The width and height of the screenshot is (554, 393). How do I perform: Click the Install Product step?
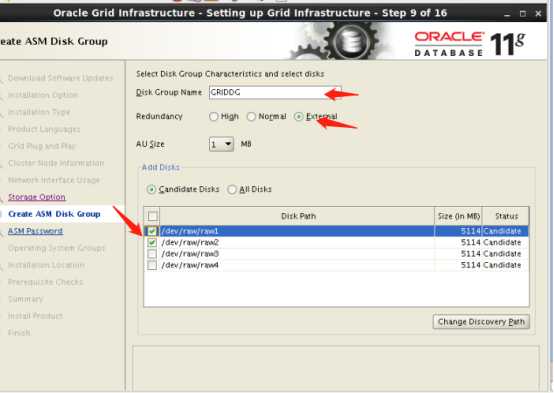[x=35, y=316]
